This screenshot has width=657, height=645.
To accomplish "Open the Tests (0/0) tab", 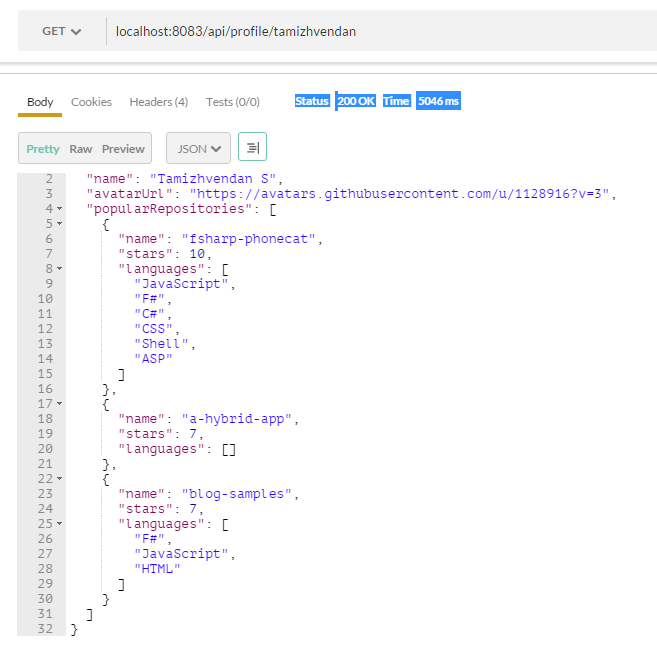I will point(232,102).
